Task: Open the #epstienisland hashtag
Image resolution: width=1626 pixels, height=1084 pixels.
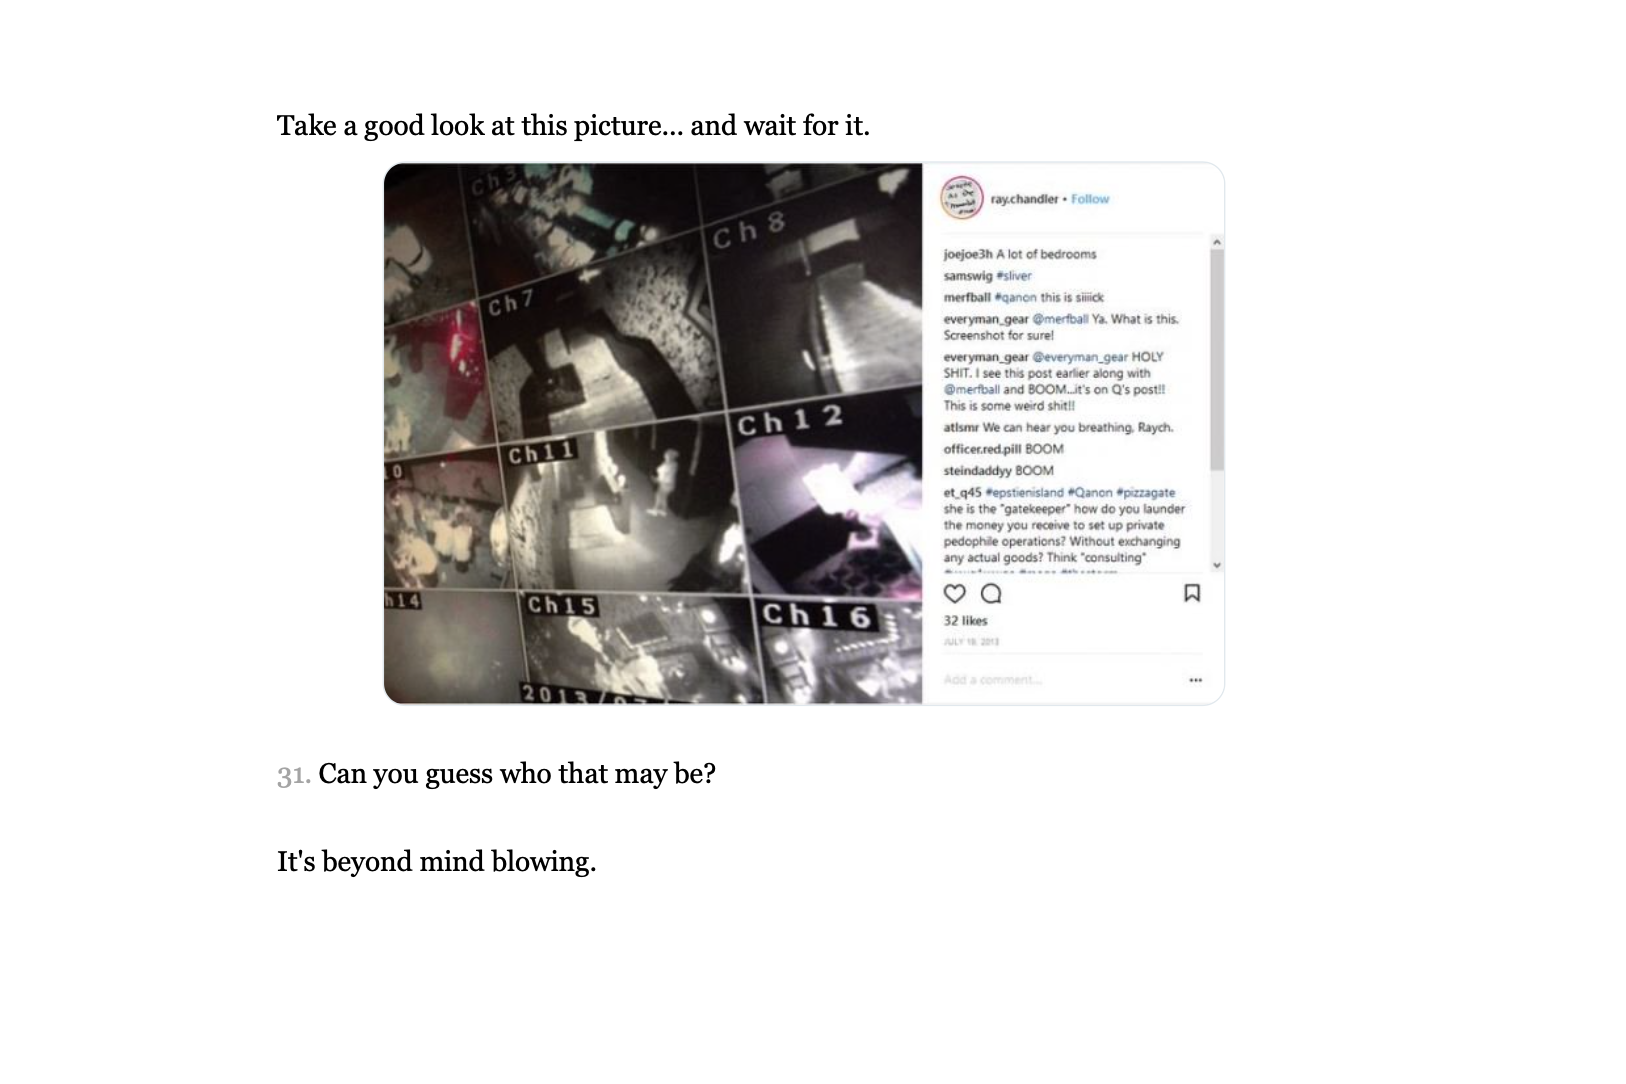Action: click(1024, 493)
